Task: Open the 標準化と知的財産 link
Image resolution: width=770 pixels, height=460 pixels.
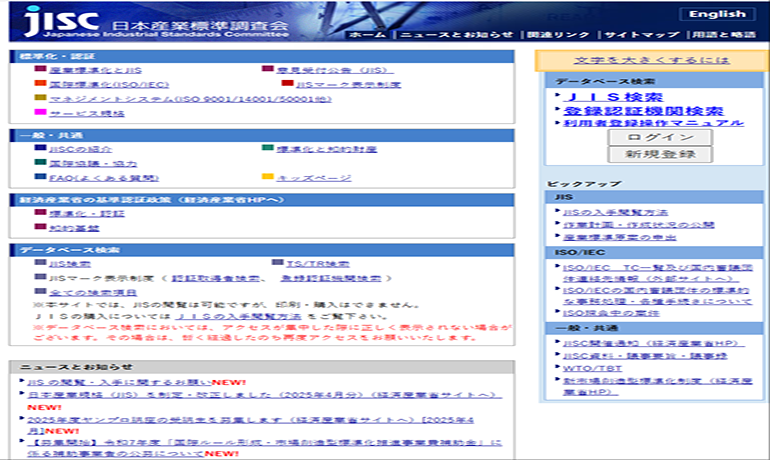Action: [x=327, y=149]
